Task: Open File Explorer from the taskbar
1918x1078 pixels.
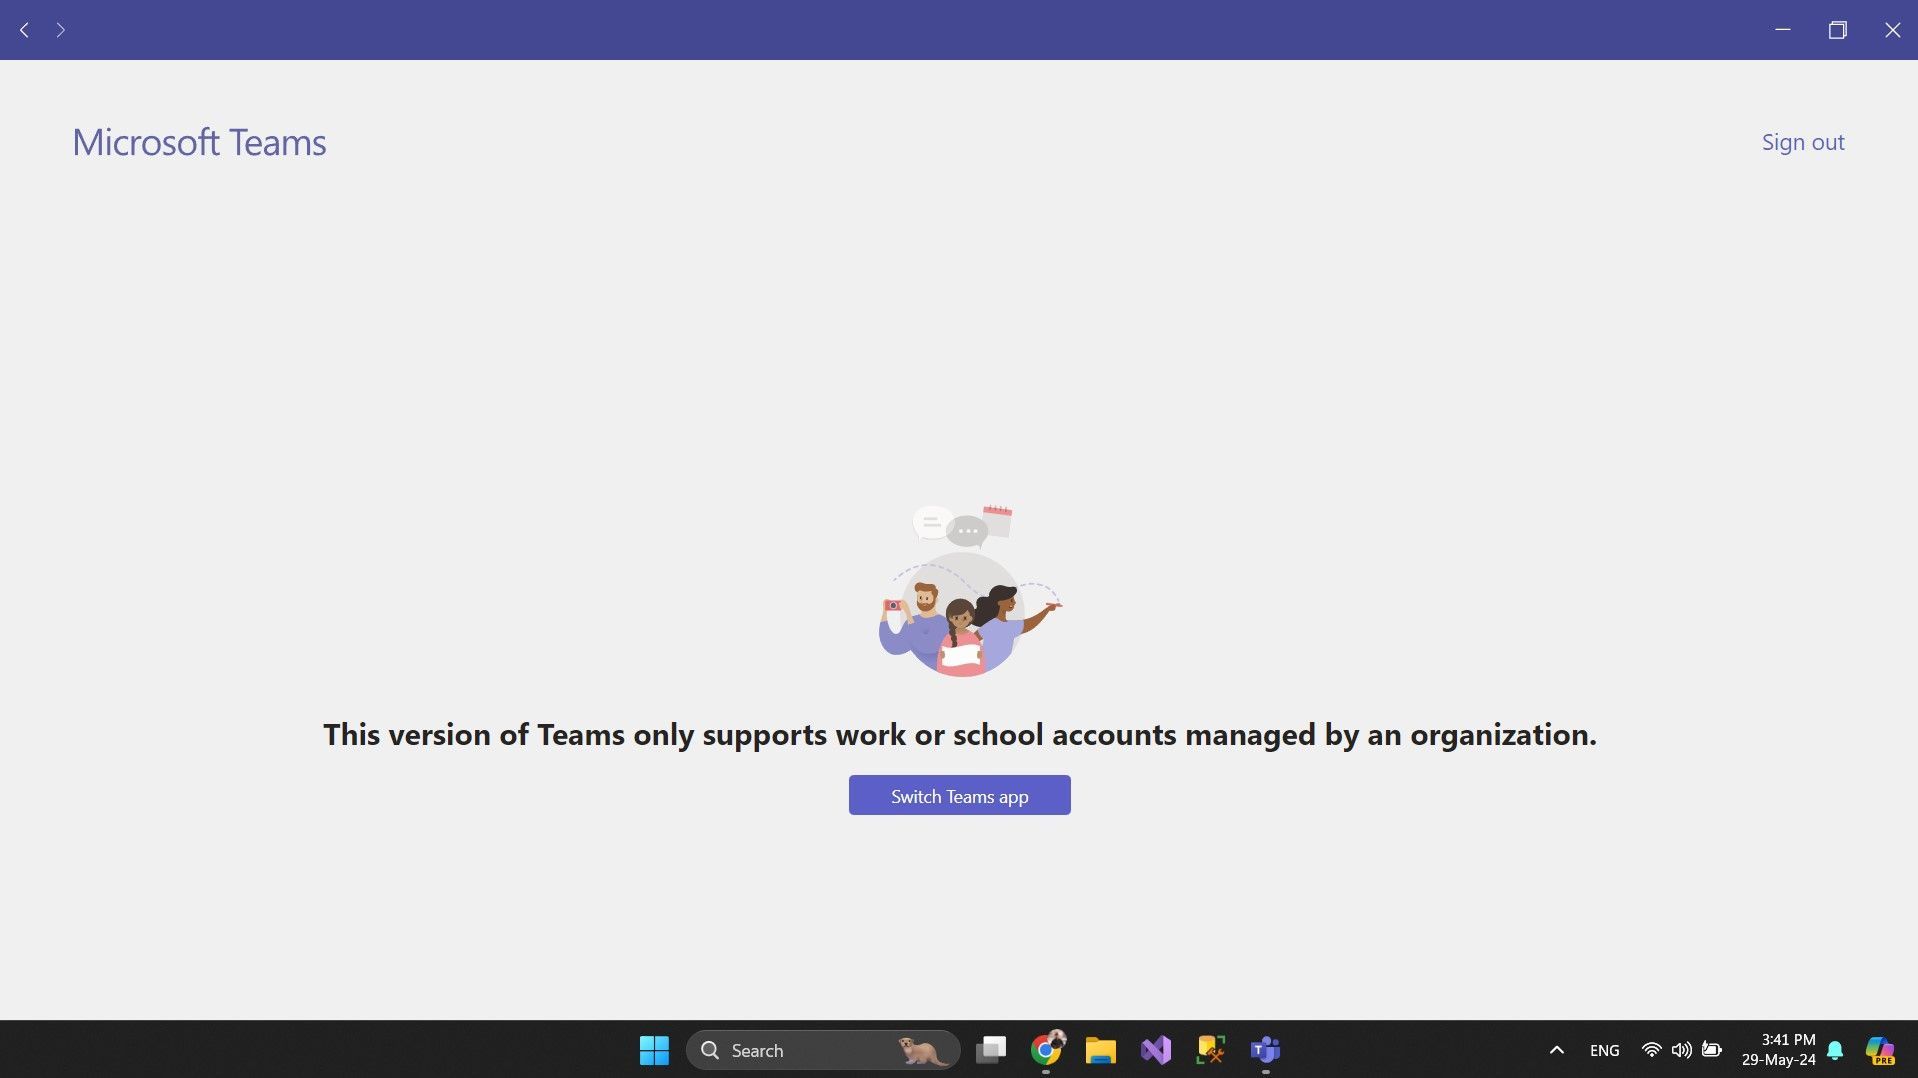Action: [x=1101, y=1050]
